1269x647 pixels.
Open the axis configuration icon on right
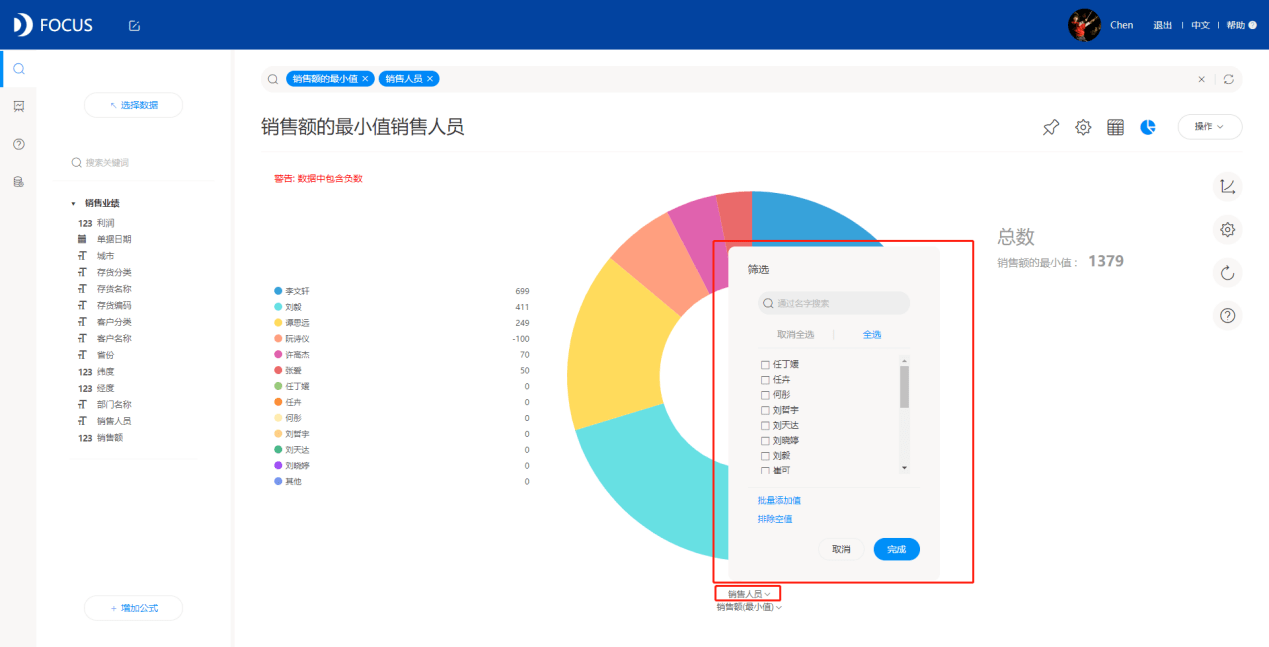click(x=1228, y=186)
